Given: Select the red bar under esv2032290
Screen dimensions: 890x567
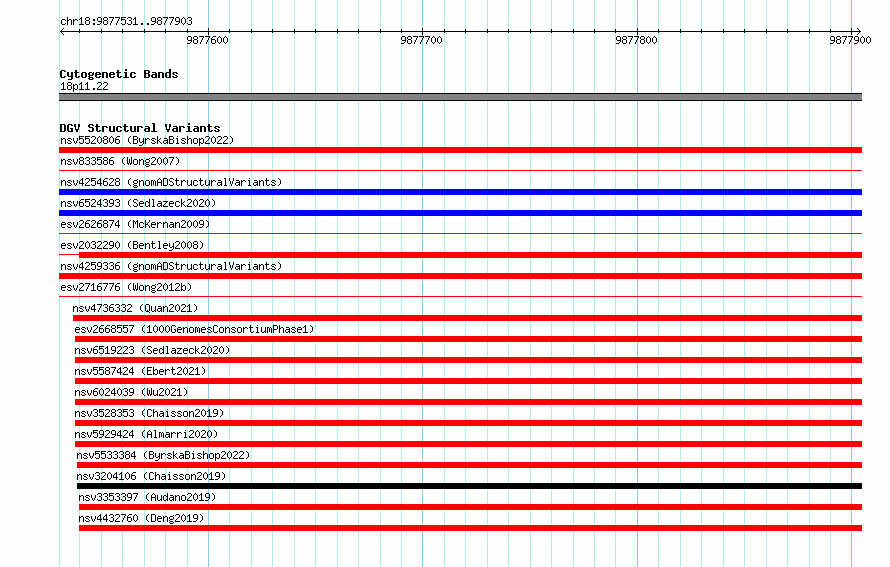Looking at the screenshot, I should (471, 255).
